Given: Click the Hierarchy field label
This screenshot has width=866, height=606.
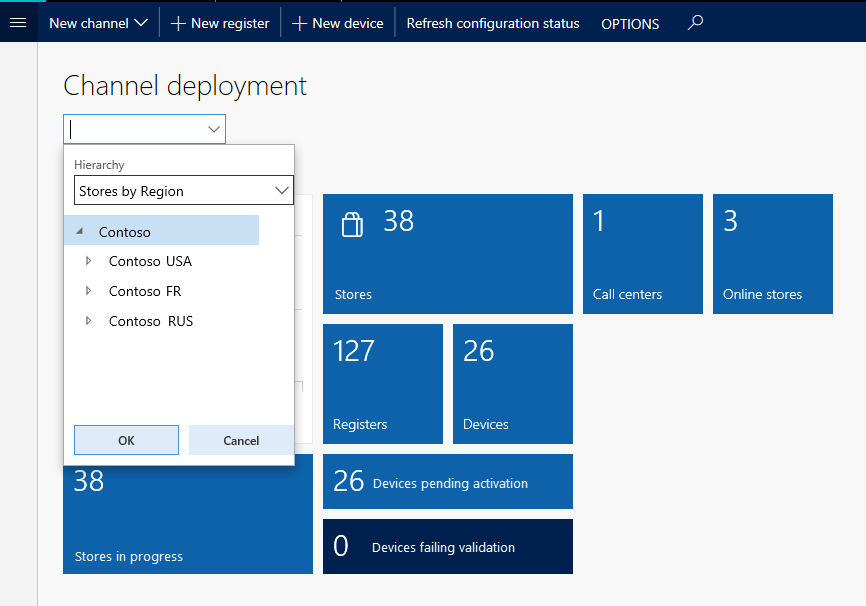Looking at the screenshot, I should tap(99, 165).
